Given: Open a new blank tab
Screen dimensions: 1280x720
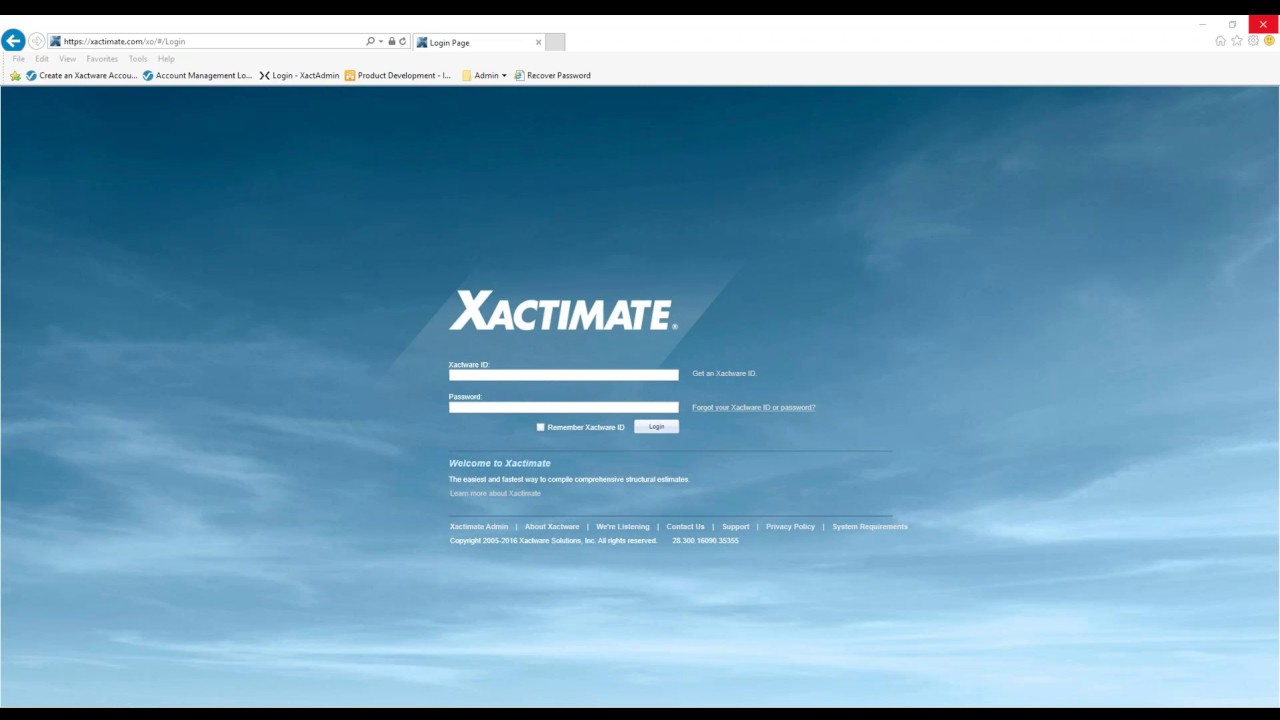Looking at the screenshot, I should point(555,42).
